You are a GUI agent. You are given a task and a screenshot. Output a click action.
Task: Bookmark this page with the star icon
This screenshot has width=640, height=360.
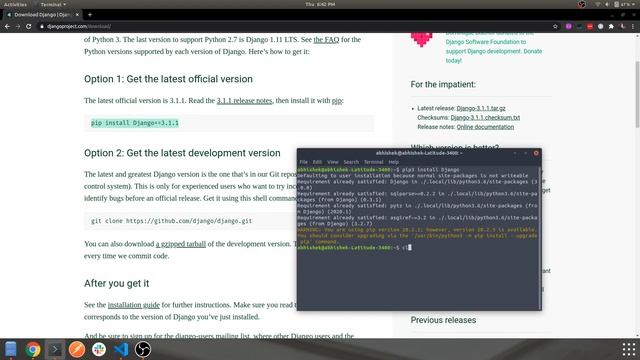[555, 26]
